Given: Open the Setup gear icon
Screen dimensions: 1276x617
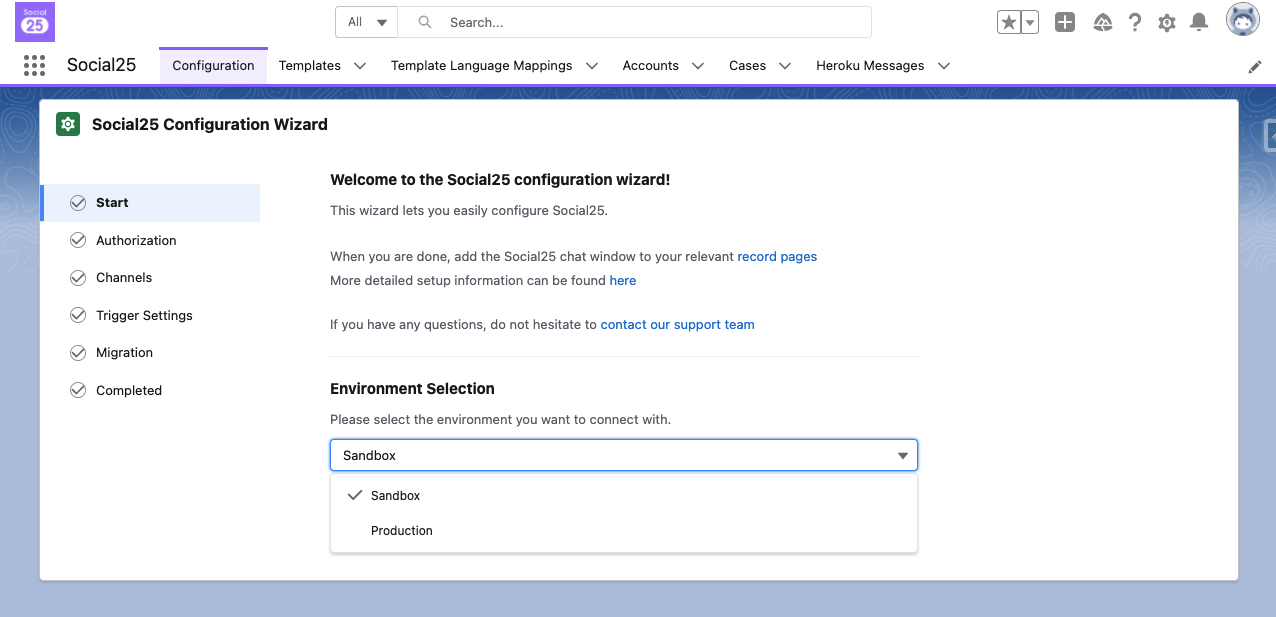Looking at the screenshot, I should [x=1167, y=22].
